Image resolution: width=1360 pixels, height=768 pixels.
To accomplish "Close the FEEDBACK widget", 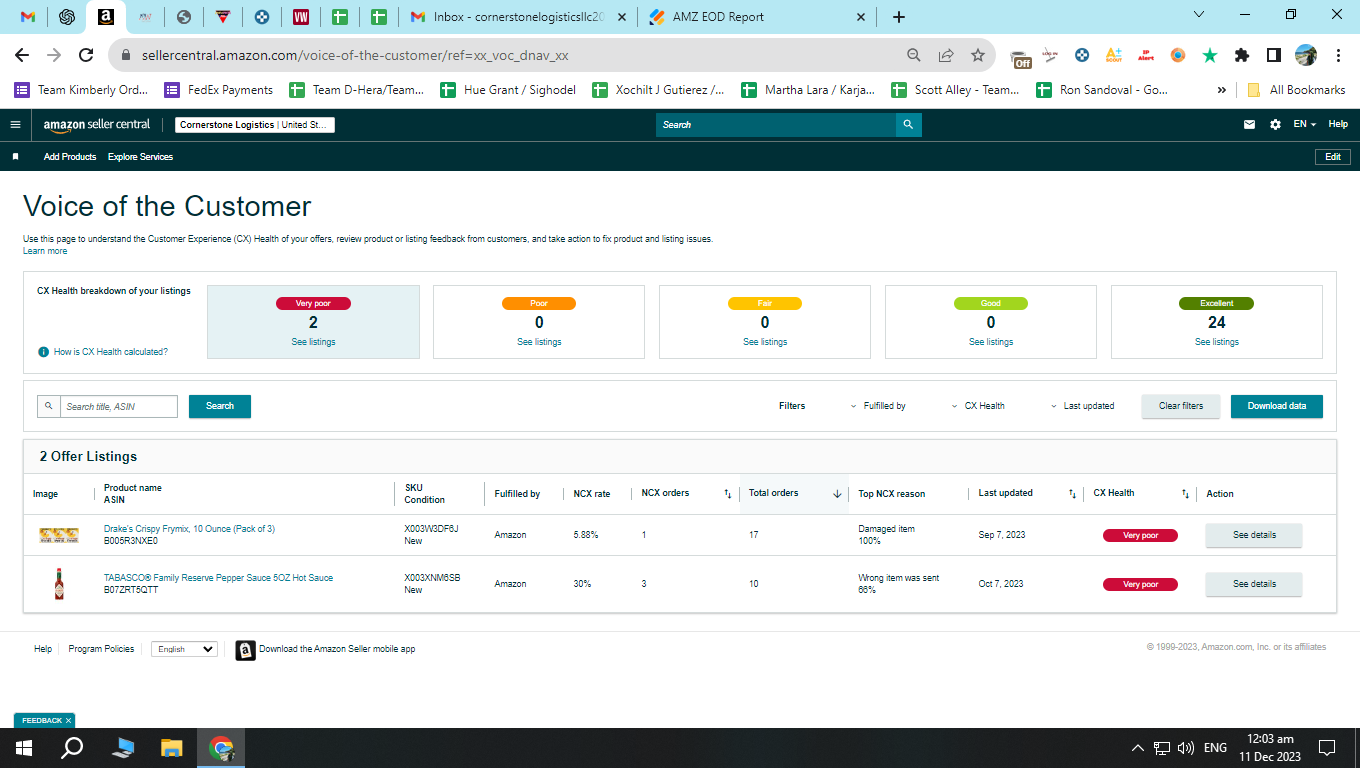I will (x=68, y=721).
